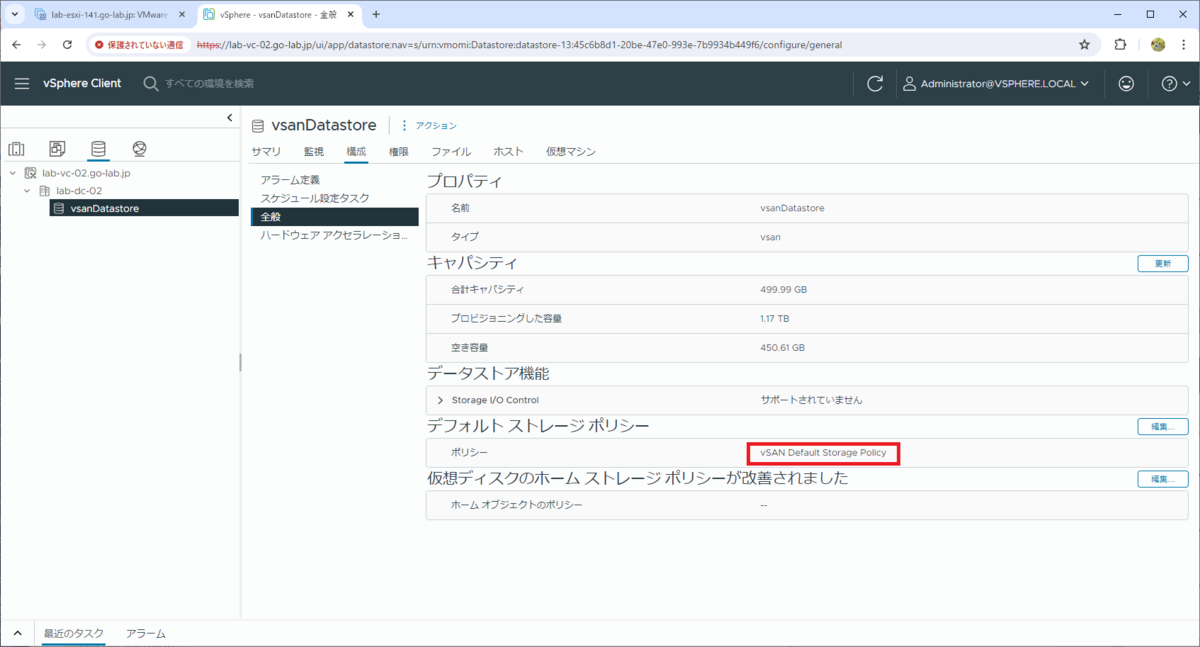Open the アクション menu for vsanDatastore
The image size is (1200, 647).
click(x=429, y=126)
